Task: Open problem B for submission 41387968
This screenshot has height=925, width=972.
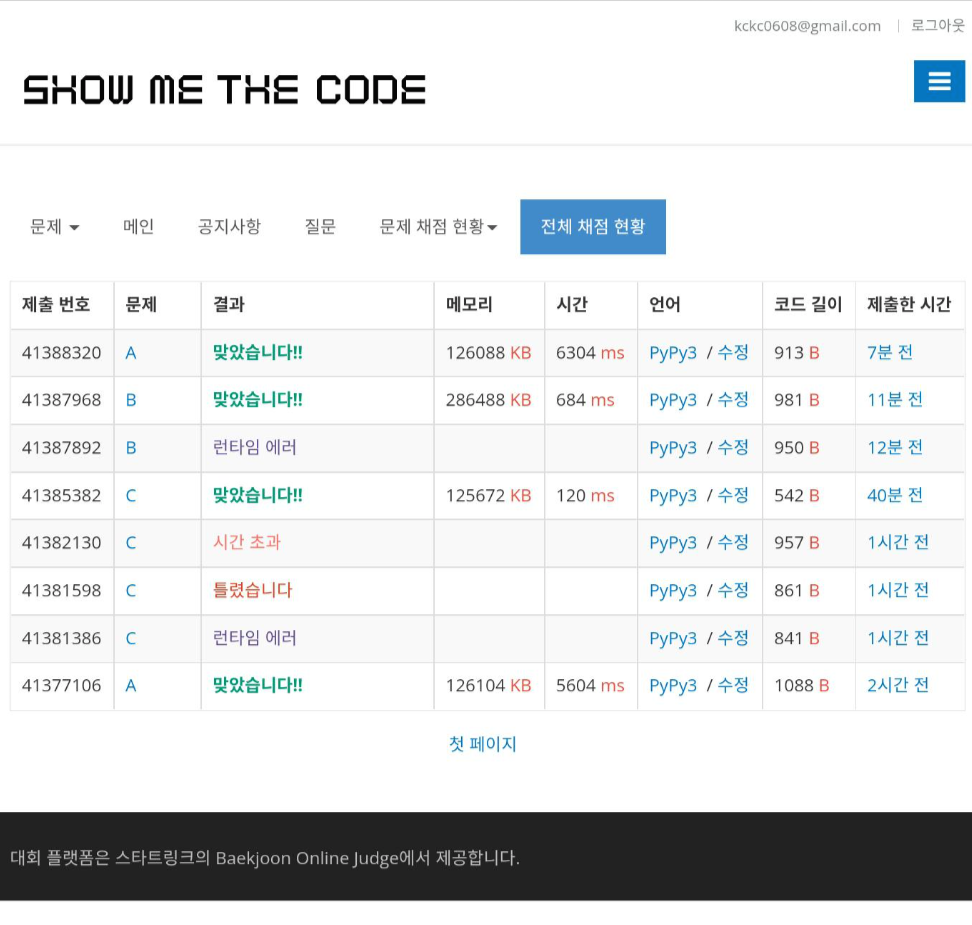Action: [x=131, y=401]
